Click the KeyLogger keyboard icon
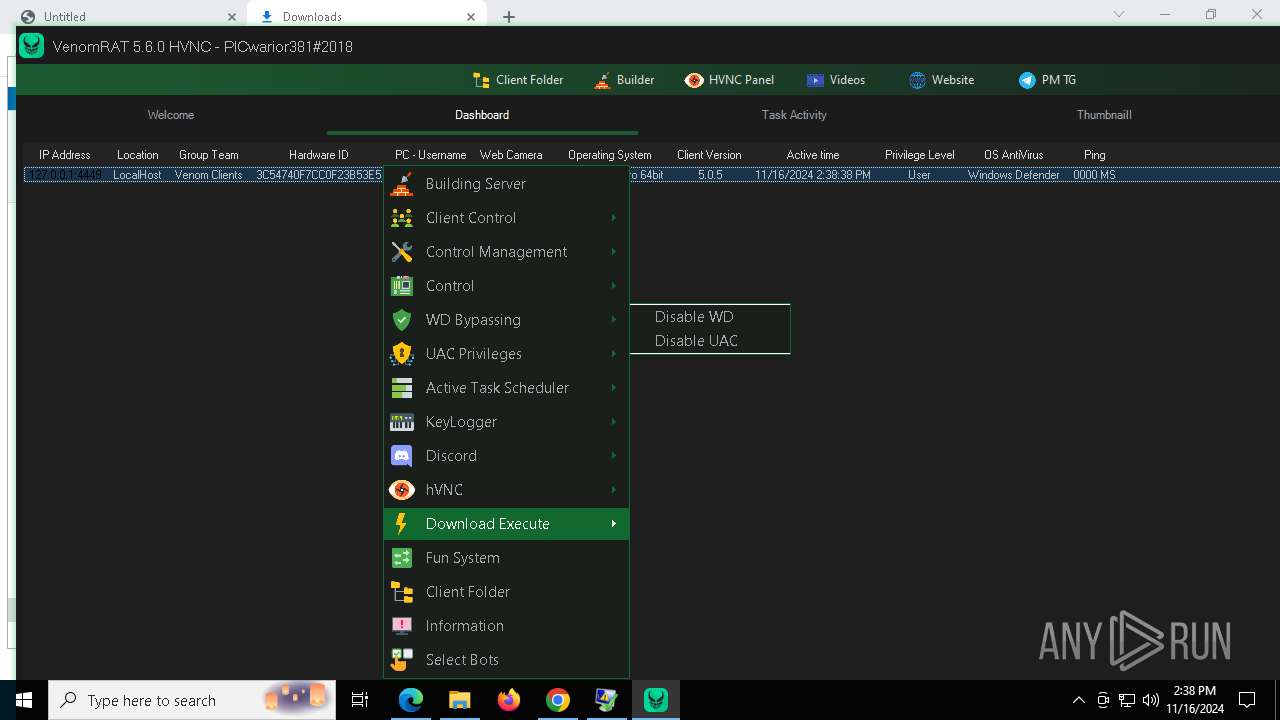The height and width of the screenshot is (720, 1280). pyautogui.click(x=401, y=422)
